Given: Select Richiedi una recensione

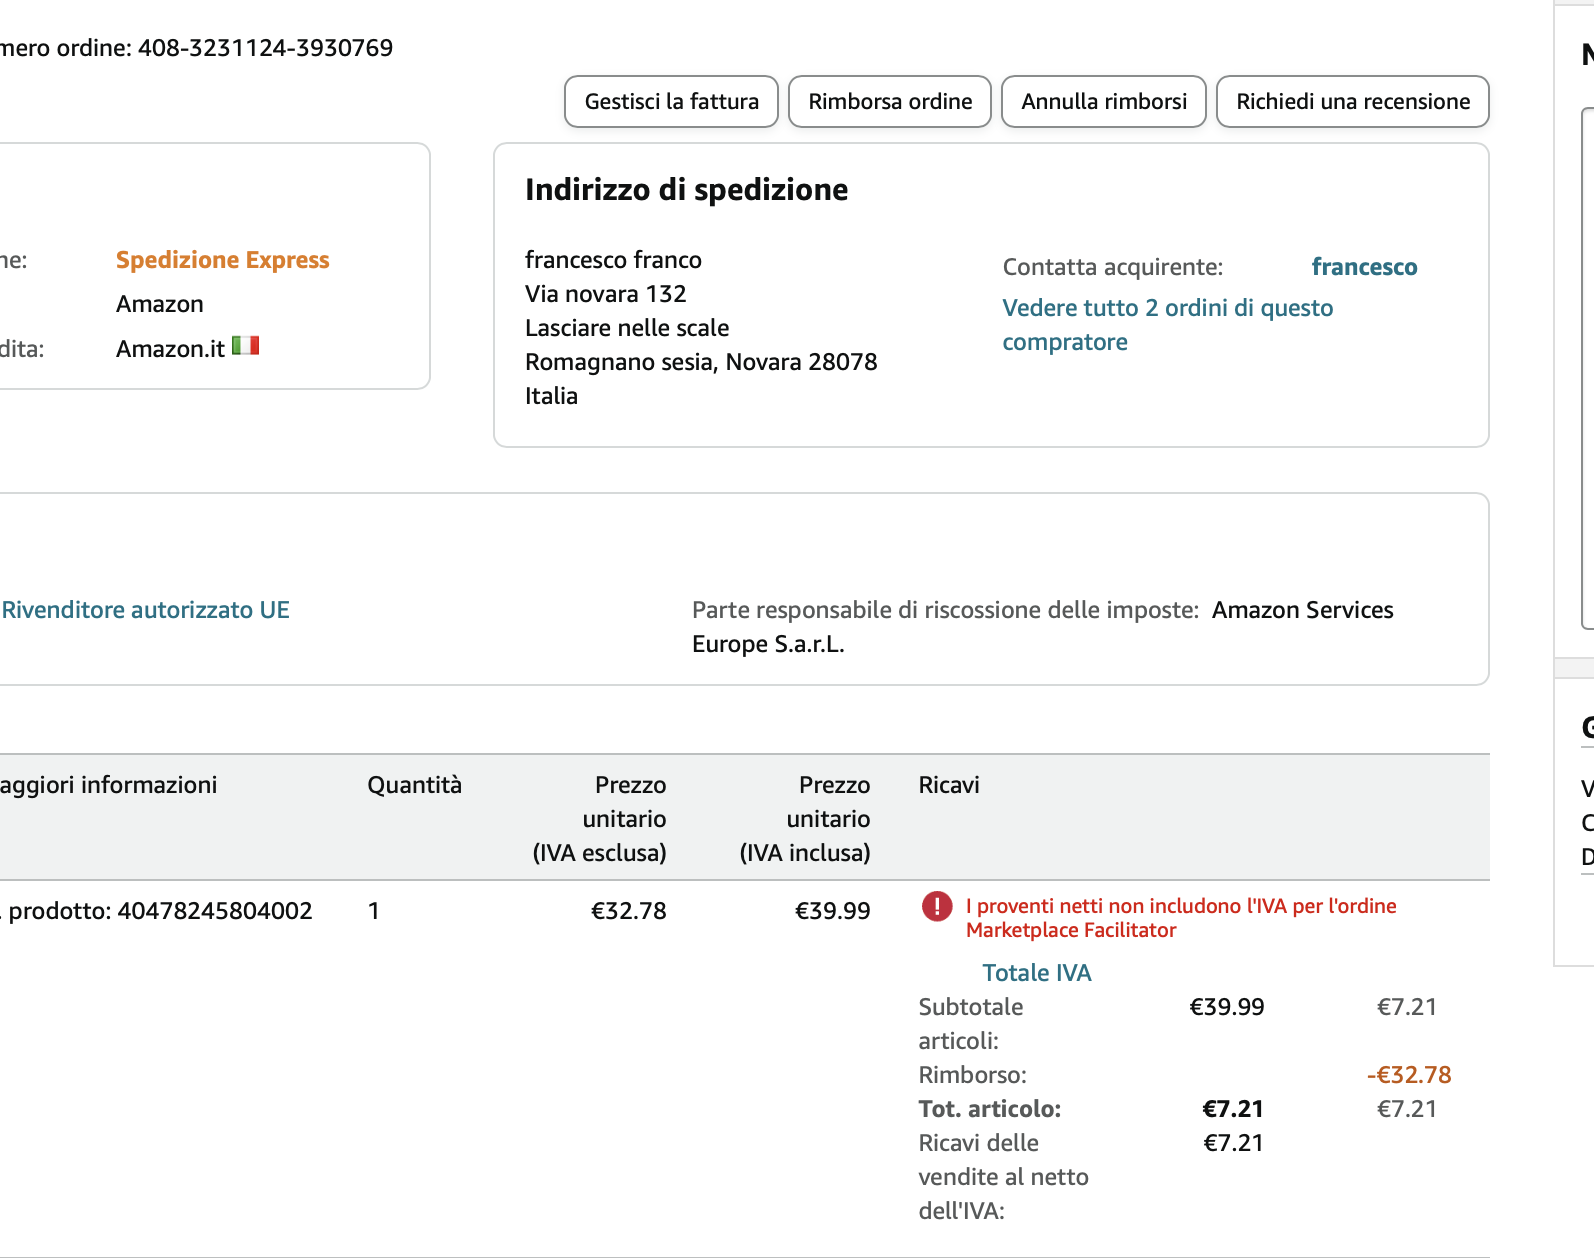Looking at the screenshot, I should 1352,102.
